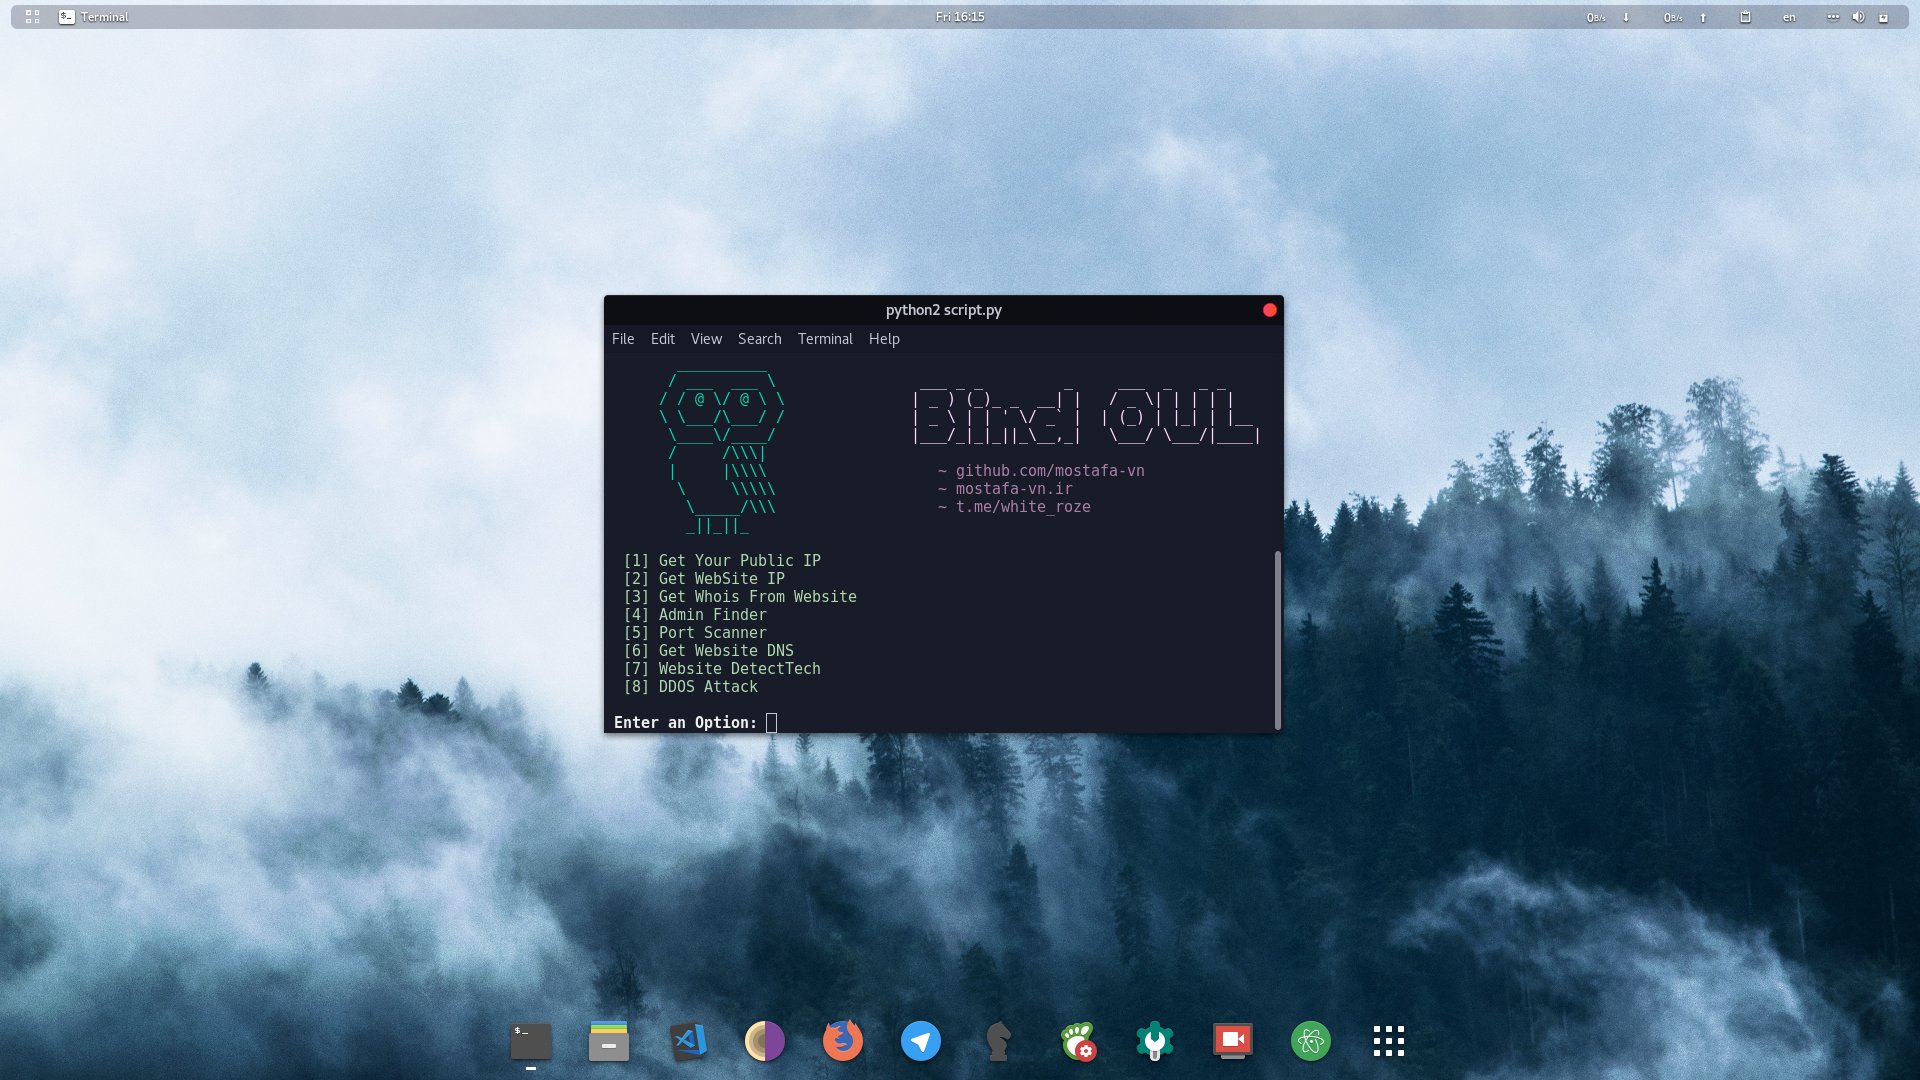
Task: Open the View menu in the terminal
Action: tap(706, 339)
